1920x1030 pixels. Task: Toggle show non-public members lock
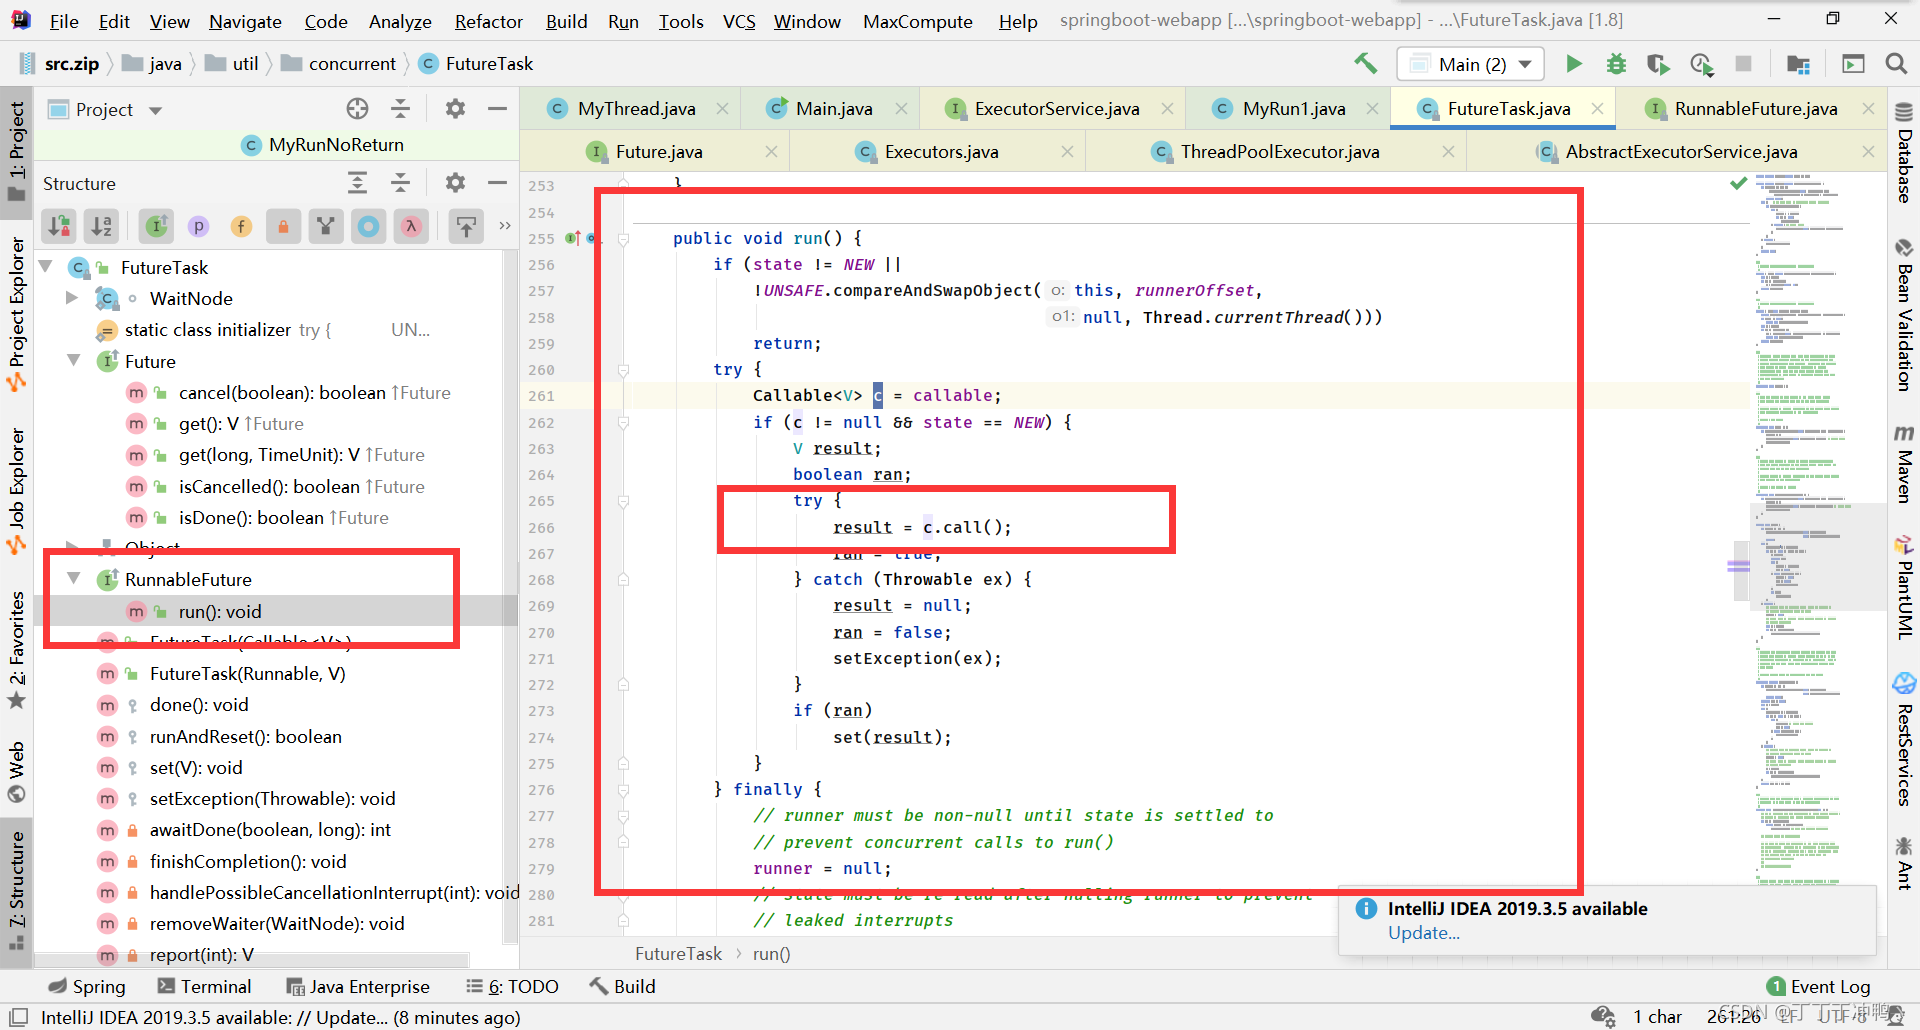(283, 226)
